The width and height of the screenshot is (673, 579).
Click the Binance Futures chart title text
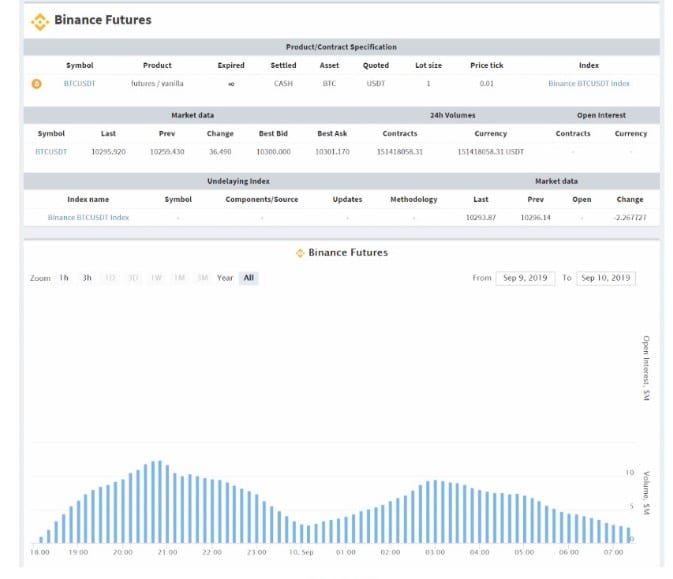(x=348, y=253)
